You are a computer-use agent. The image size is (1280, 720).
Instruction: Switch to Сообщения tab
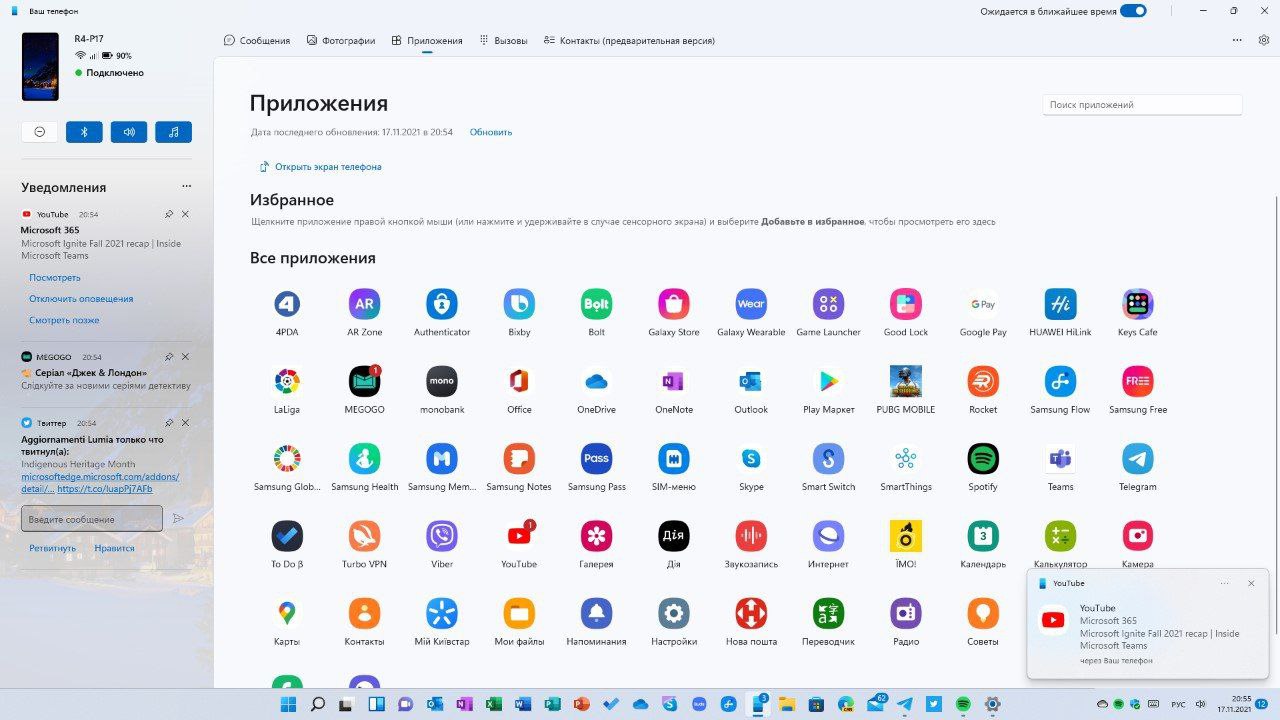pyautogui.click(x=257, y=41)
